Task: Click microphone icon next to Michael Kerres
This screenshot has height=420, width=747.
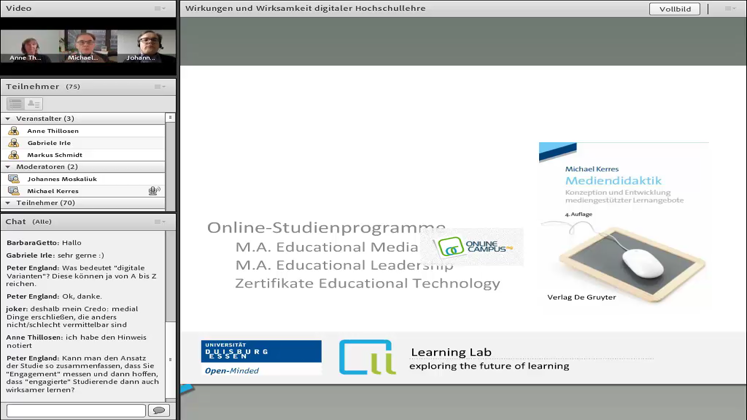Action: 154,191
